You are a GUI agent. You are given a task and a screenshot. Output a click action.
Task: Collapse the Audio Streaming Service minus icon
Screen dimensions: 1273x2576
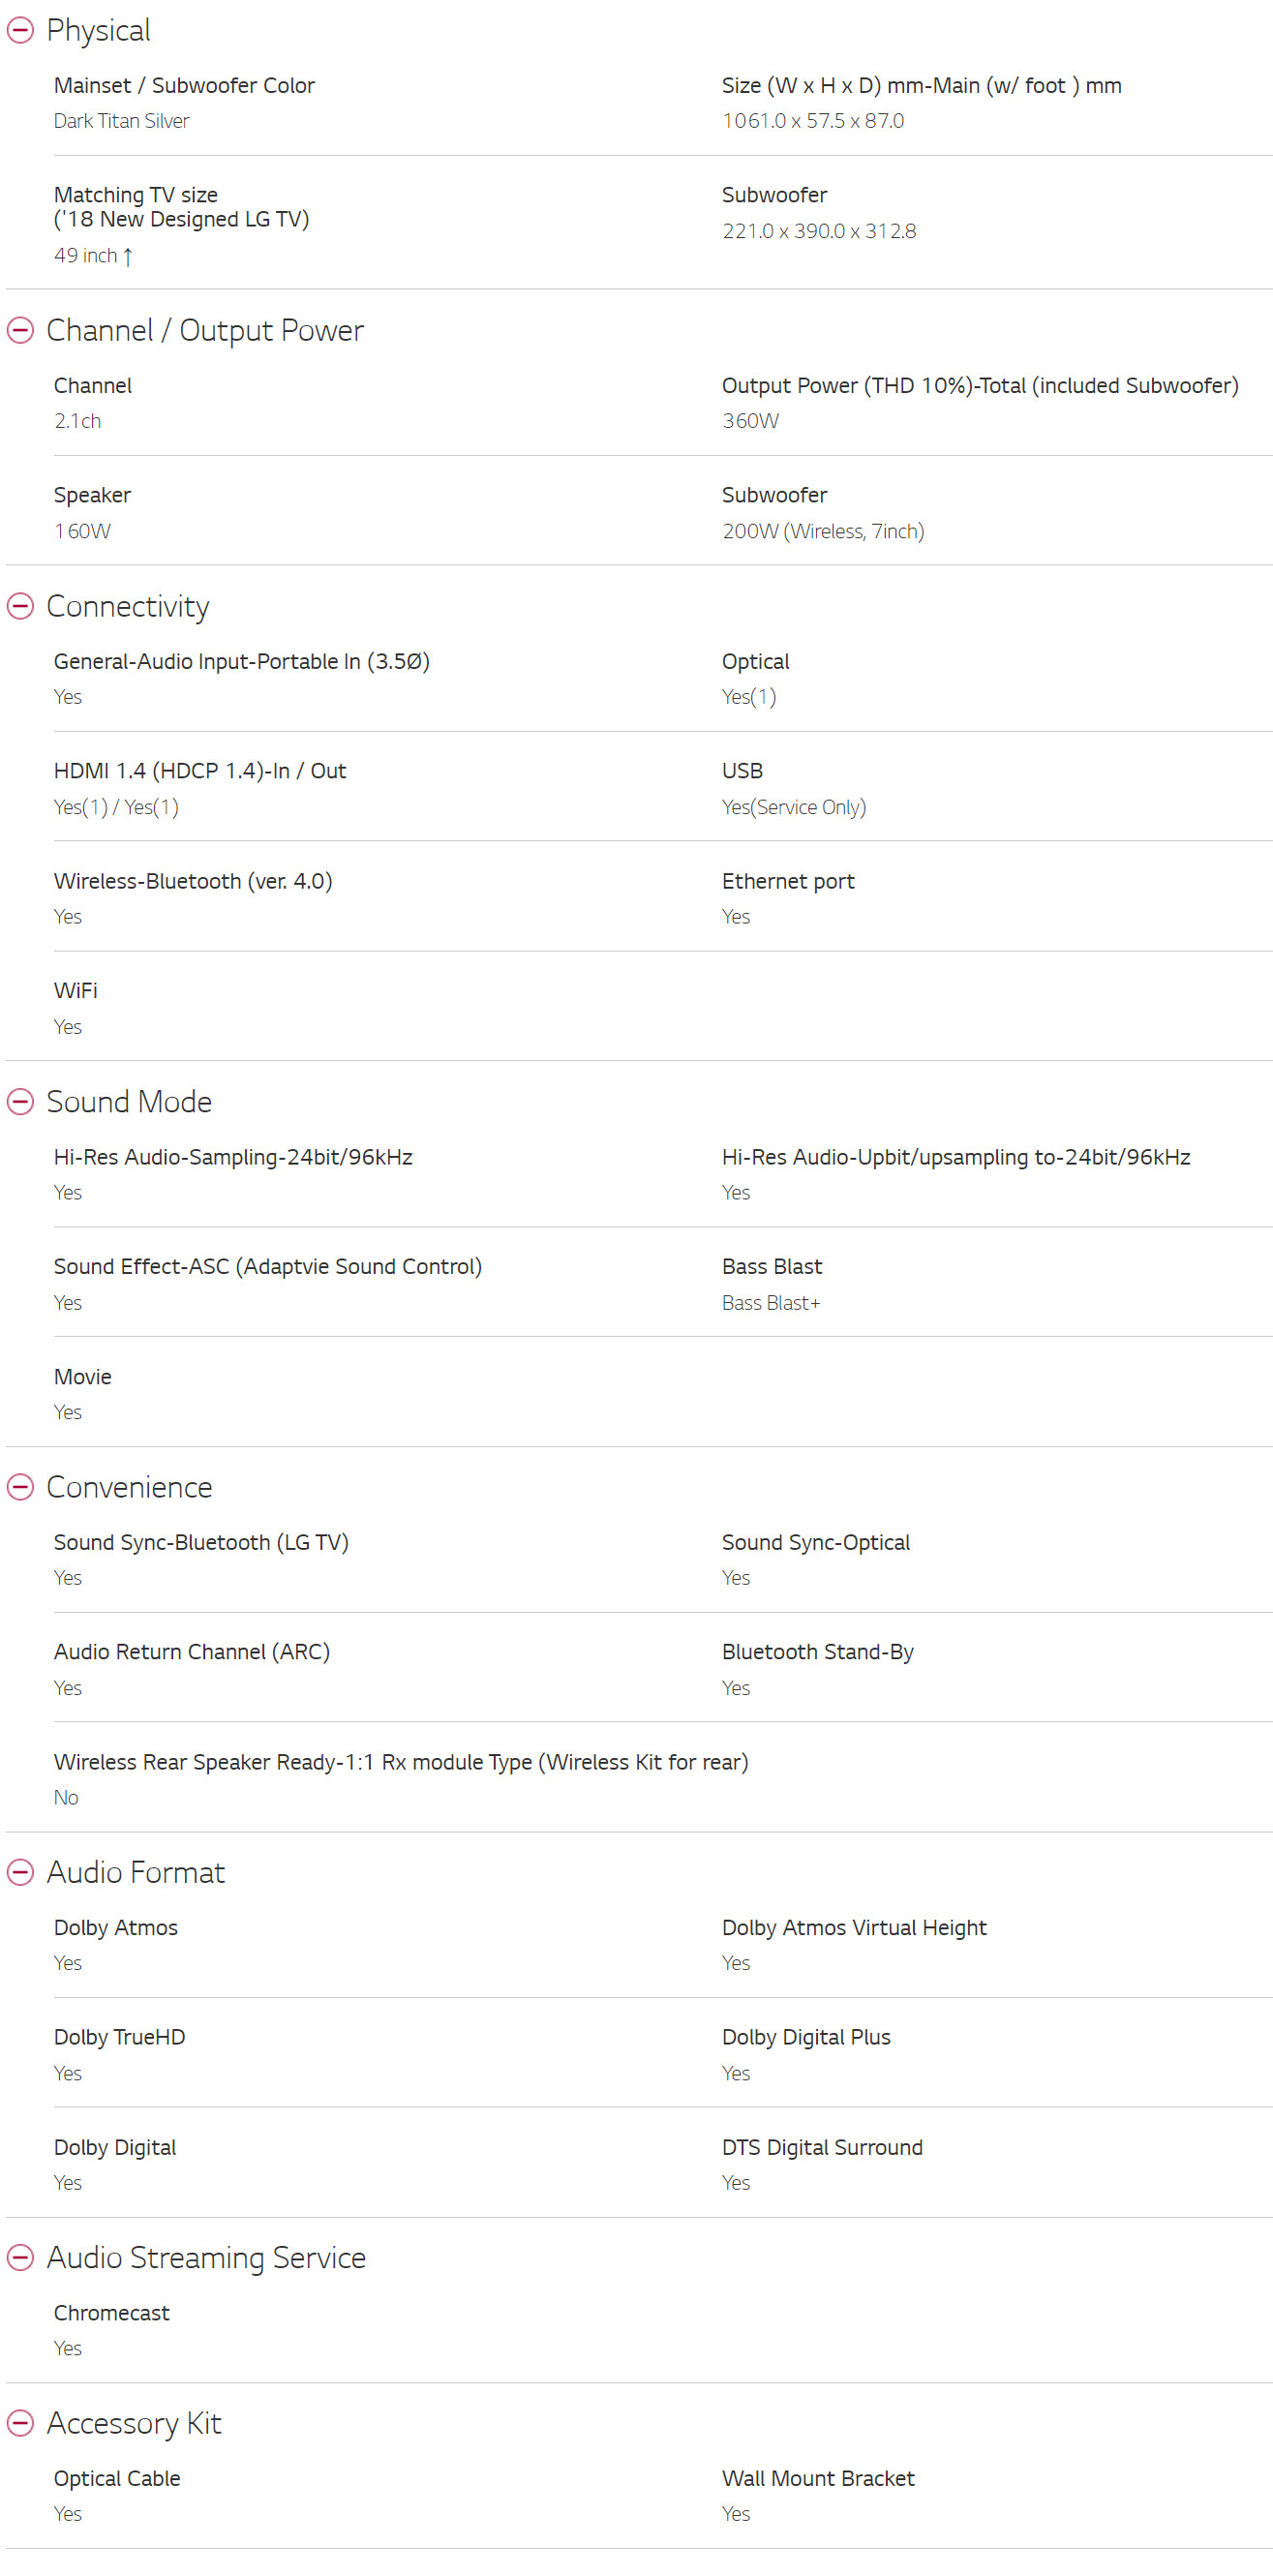tap(20, 2257)
